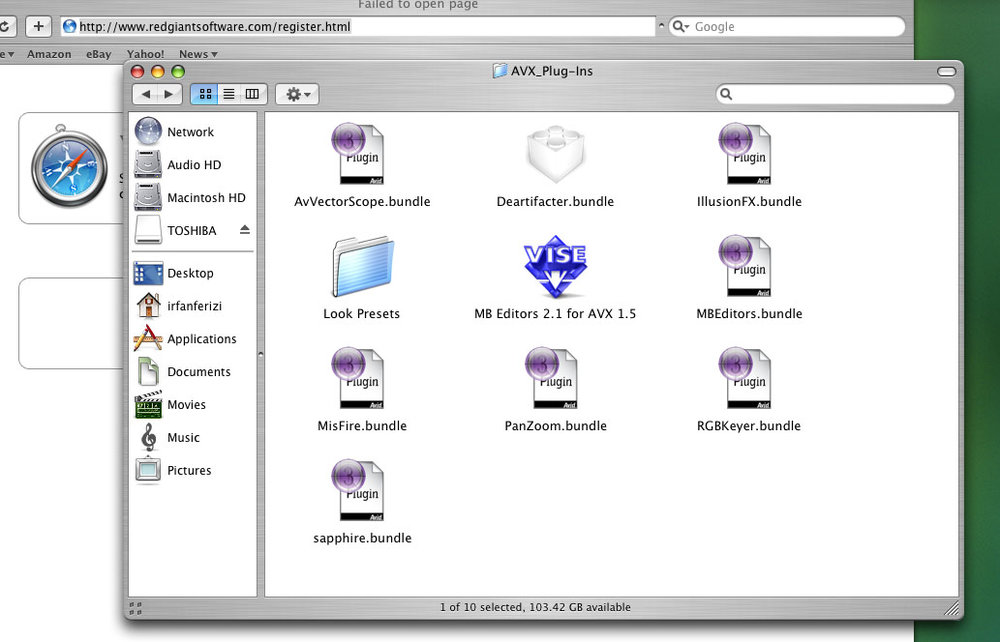
Task: Switch Finder to icon view
Action: 205,94
